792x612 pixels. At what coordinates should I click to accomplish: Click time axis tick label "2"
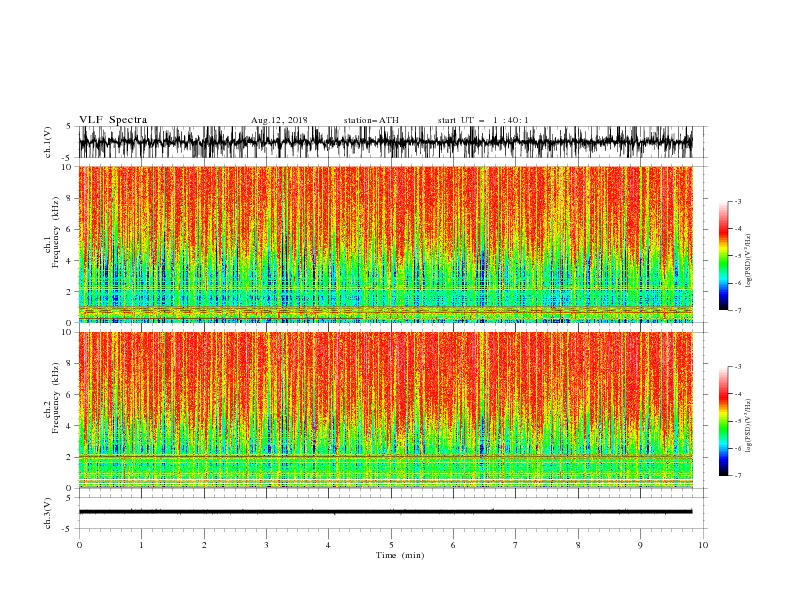(204, 545)
